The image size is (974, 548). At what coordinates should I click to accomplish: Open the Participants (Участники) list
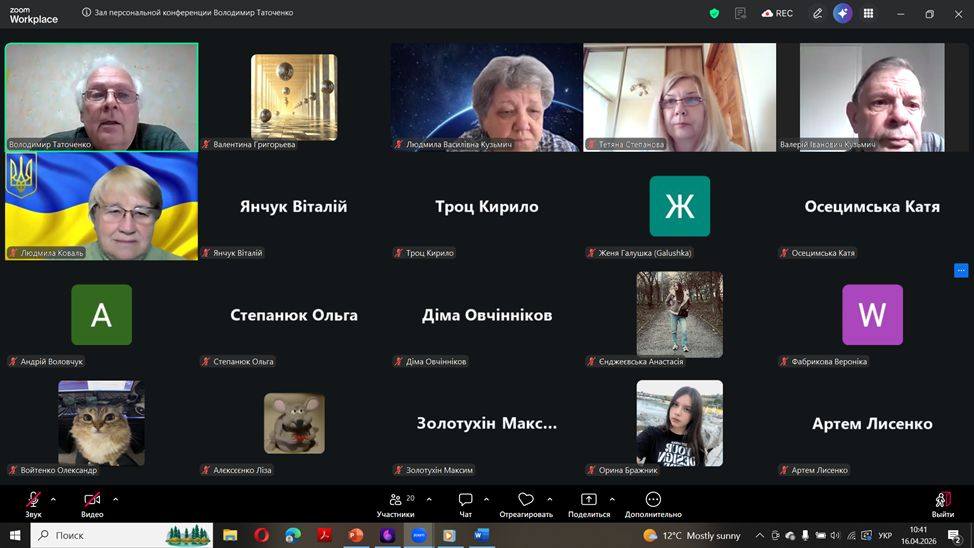(x=396, y=500)
